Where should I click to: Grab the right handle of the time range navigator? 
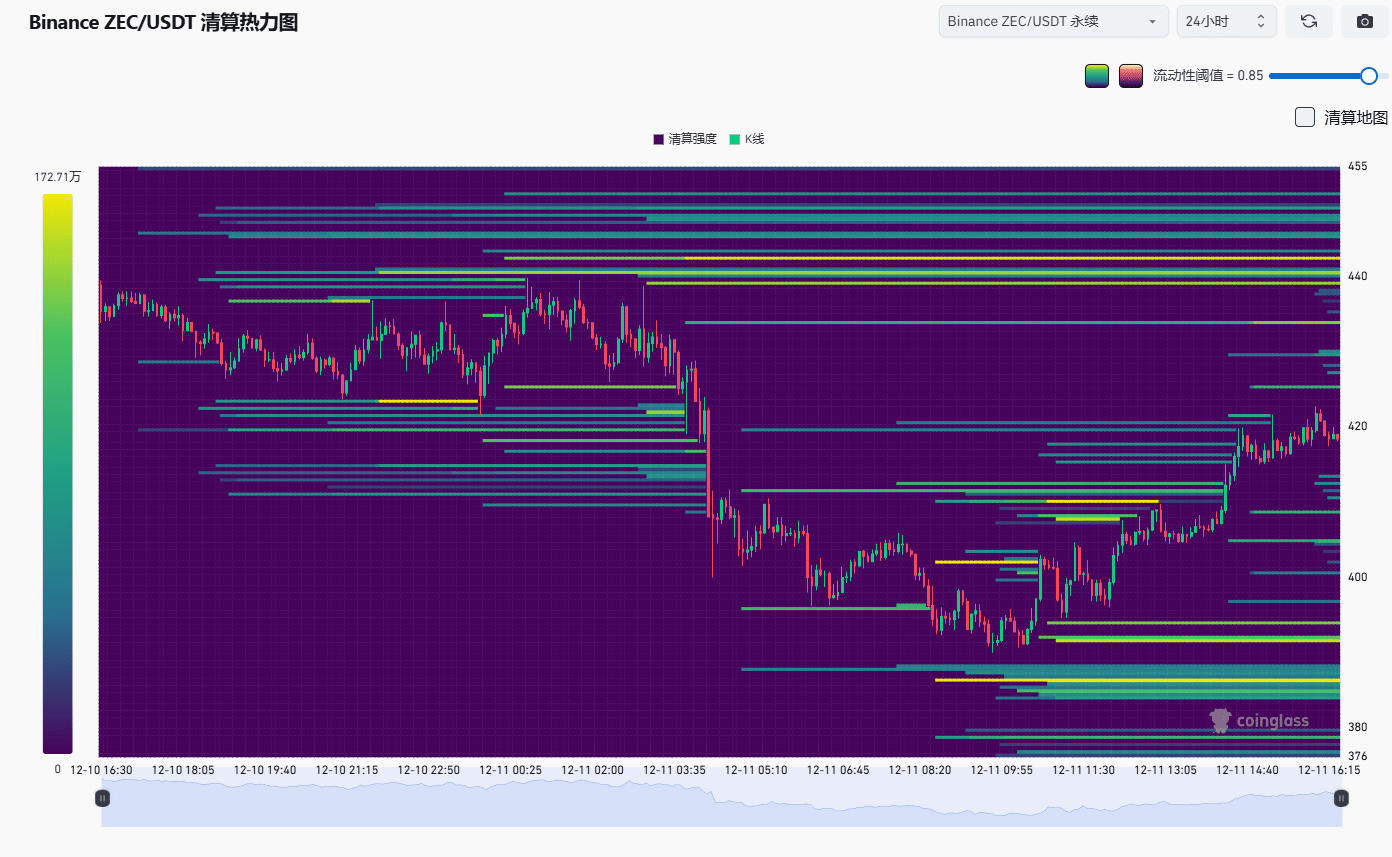point(1342,798)
